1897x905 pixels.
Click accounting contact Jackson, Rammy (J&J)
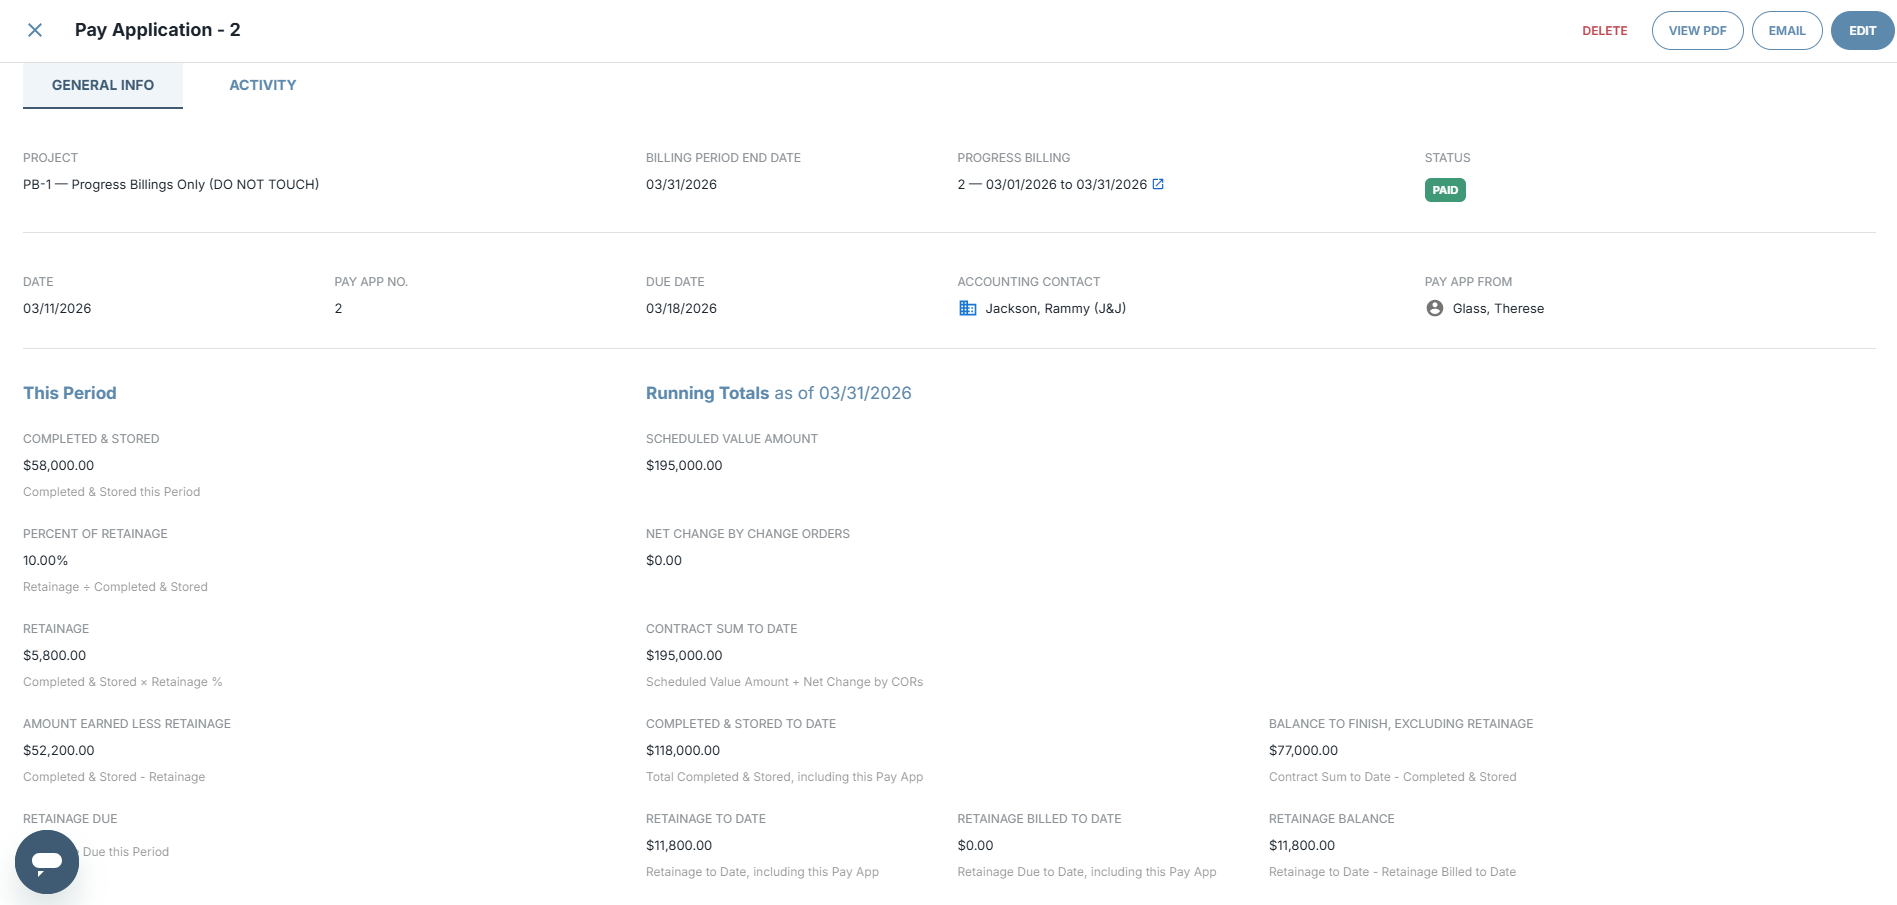click(x=1056, y=308)
